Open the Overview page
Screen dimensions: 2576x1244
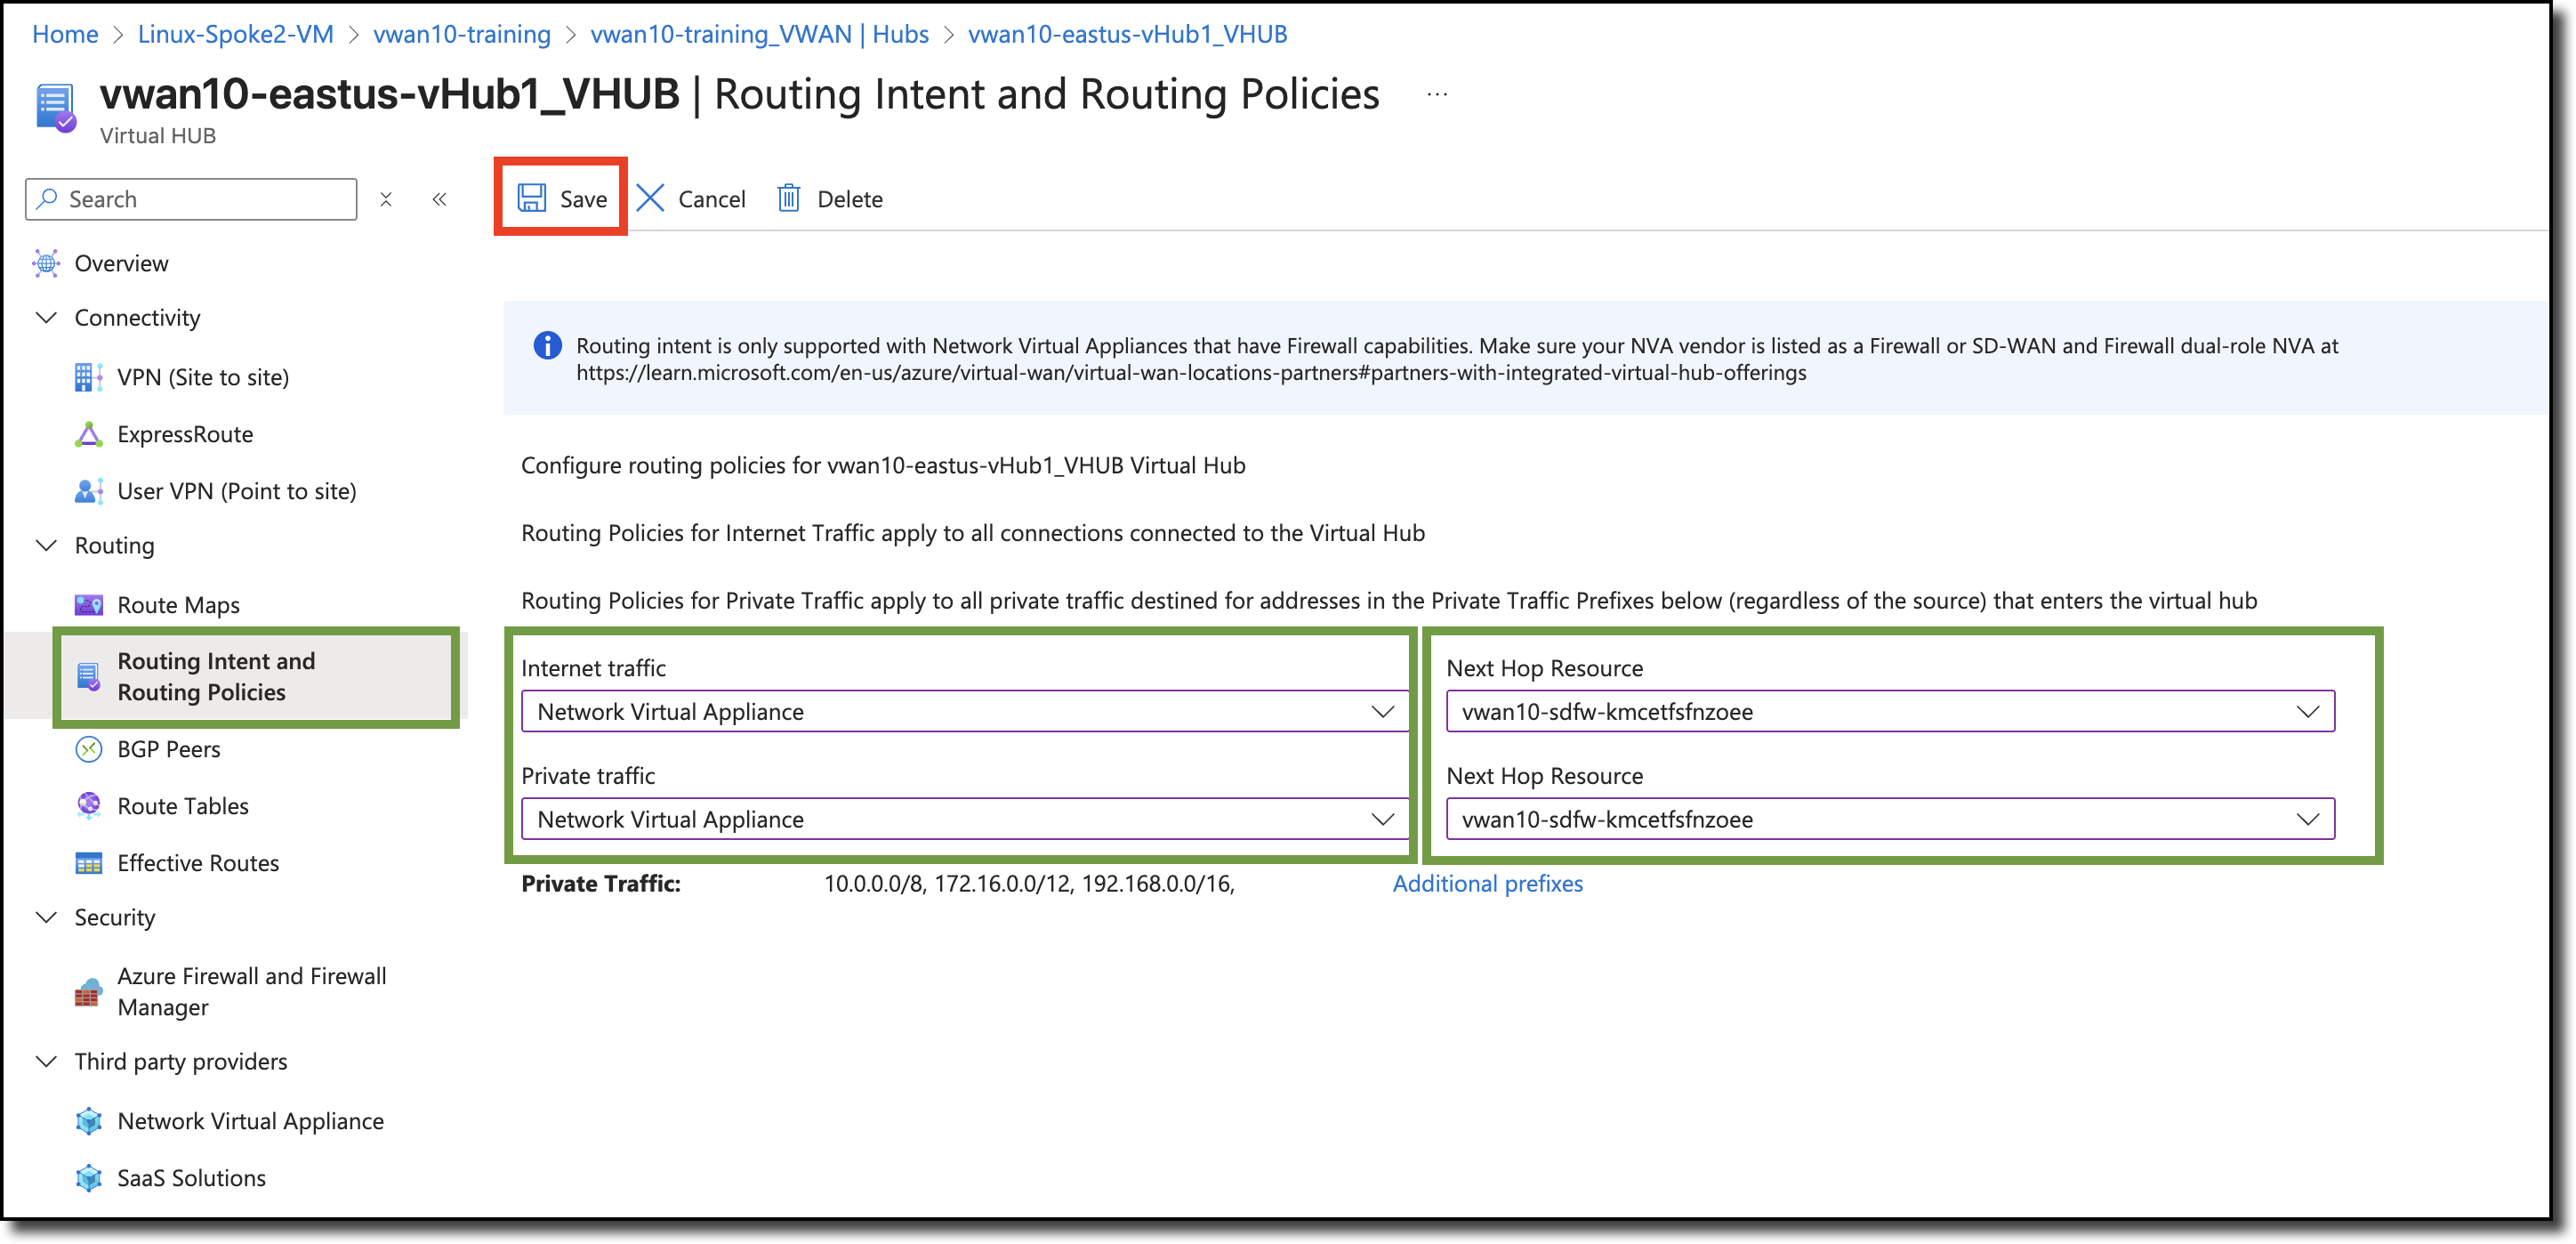tap(121, 263)
